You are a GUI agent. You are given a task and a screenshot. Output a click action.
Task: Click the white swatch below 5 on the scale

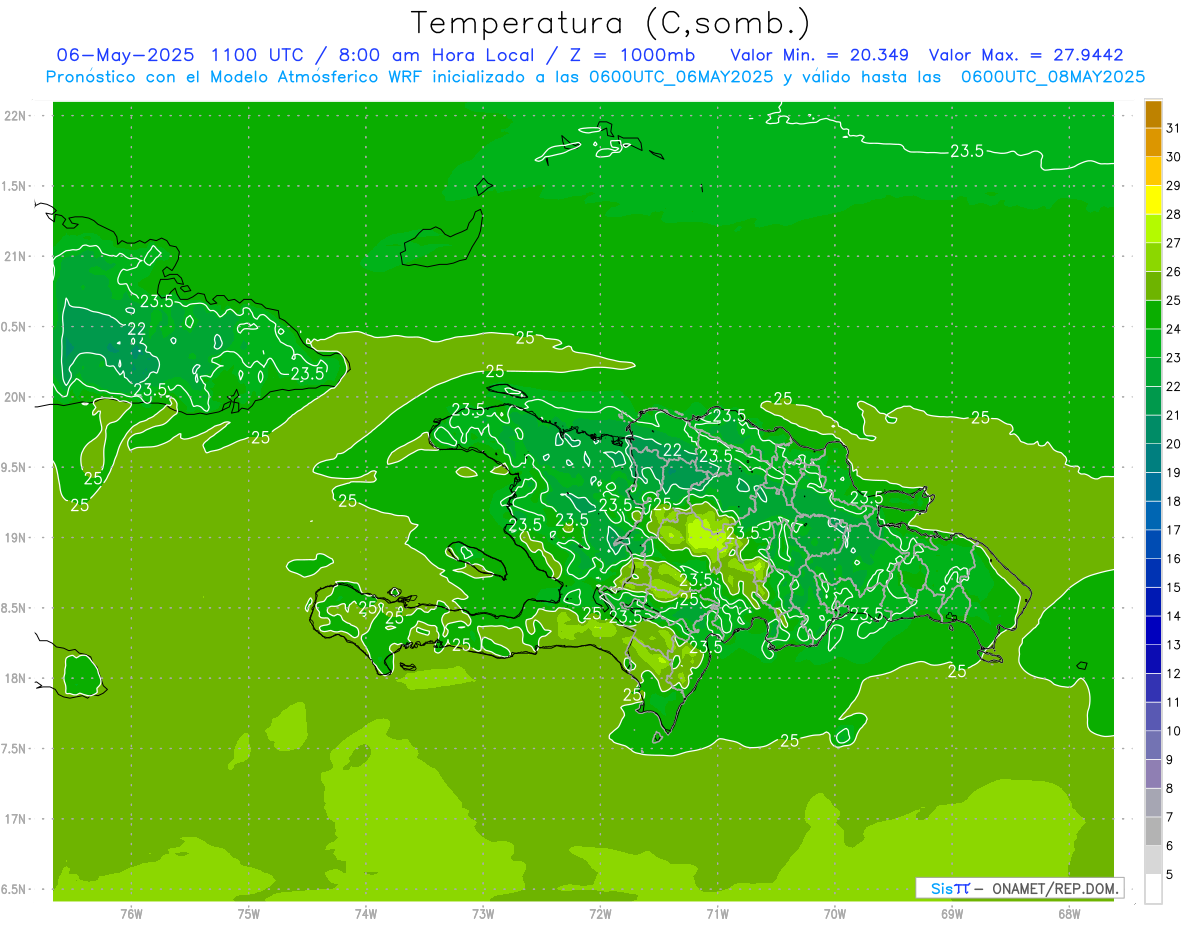1153,889
